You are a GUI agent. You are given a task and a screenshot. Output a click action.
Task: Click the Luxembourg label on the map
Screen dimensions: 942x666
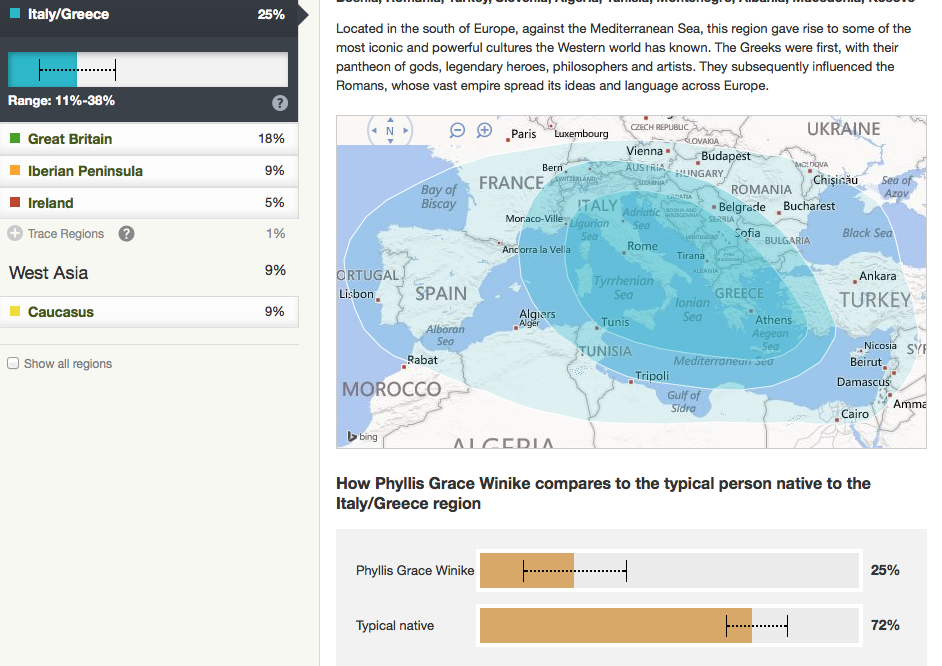click(581, 134)
